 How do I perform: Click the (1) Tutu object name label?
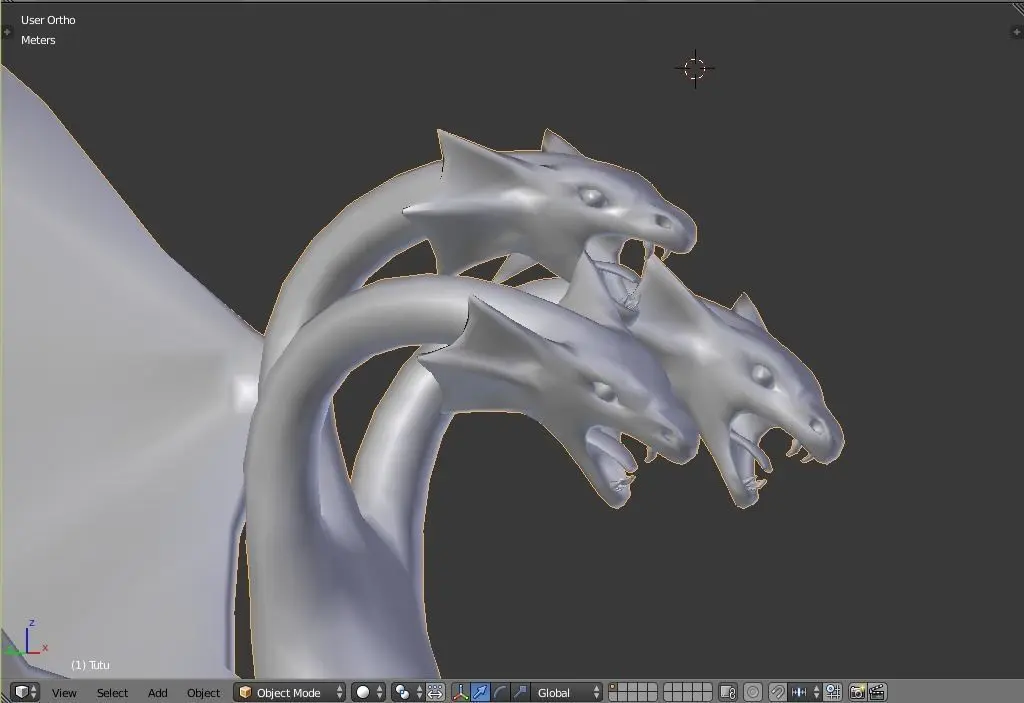pyautogui.click(x=90, y=665)
